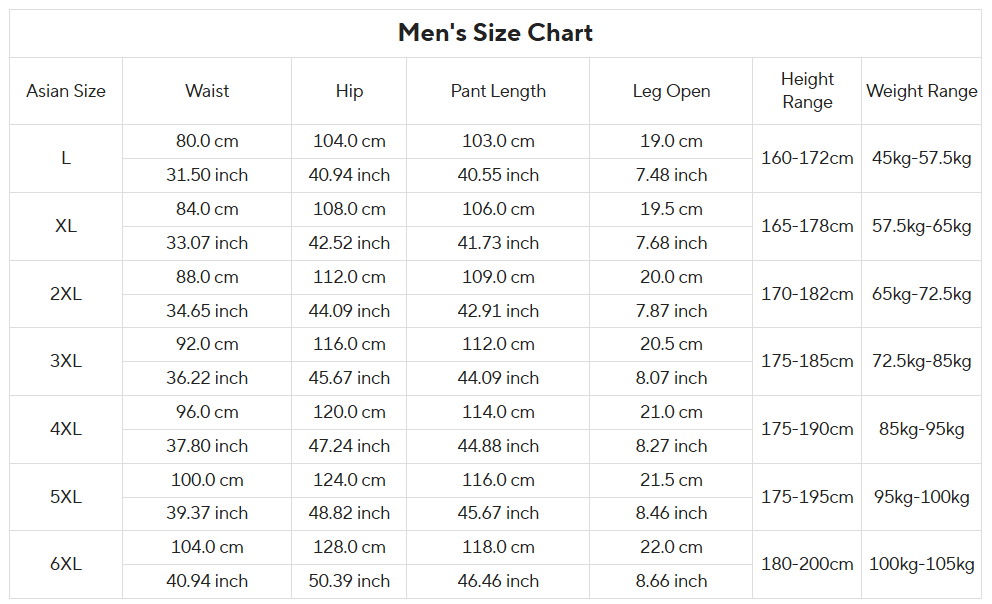Click the 44.88 inch pant length cell
This screenshot has width=992, height=604.
coord(498,446)
